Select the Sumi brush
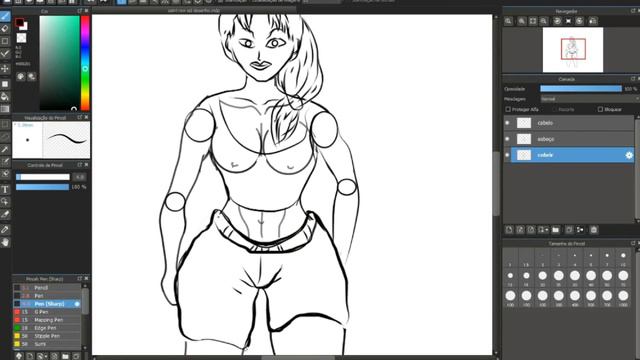 coord(47,344)
